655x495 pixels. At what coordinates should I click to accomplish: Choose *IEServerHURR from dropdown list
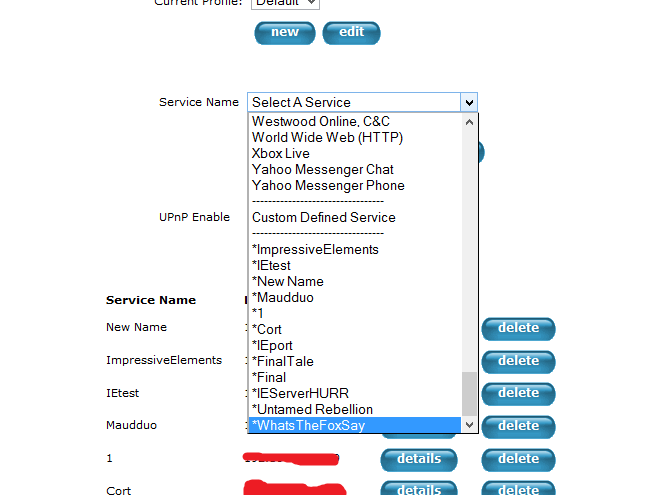pos(355,393)
